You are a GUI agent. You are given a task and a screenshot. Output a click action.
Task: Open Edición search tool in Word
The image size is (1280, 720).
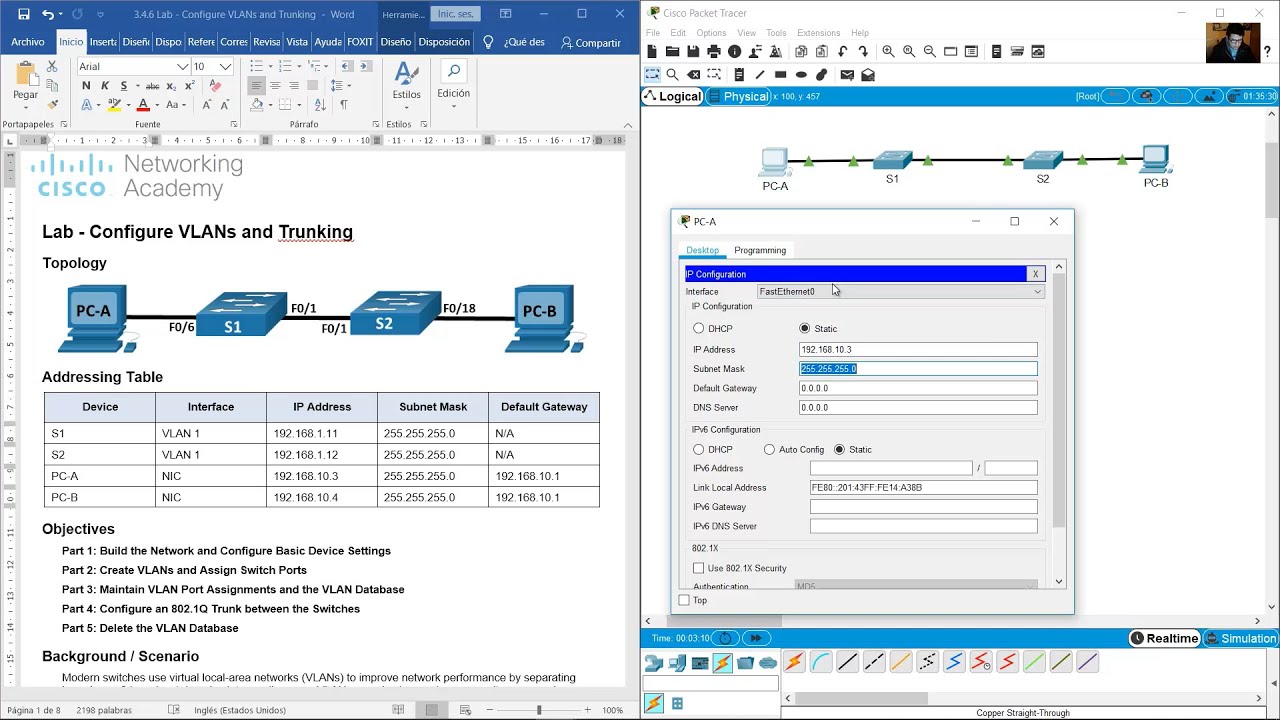tap(453, 80)
